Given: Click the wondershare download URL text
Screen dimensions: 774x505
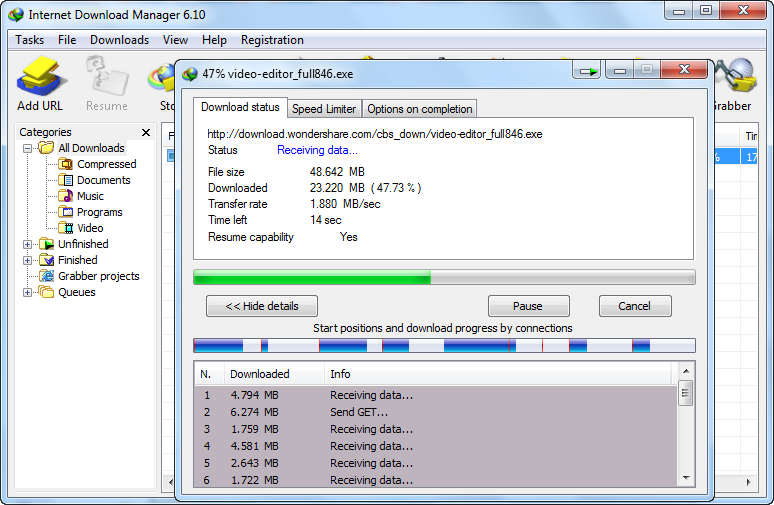Looking at the screenshot, I should 375,134.
